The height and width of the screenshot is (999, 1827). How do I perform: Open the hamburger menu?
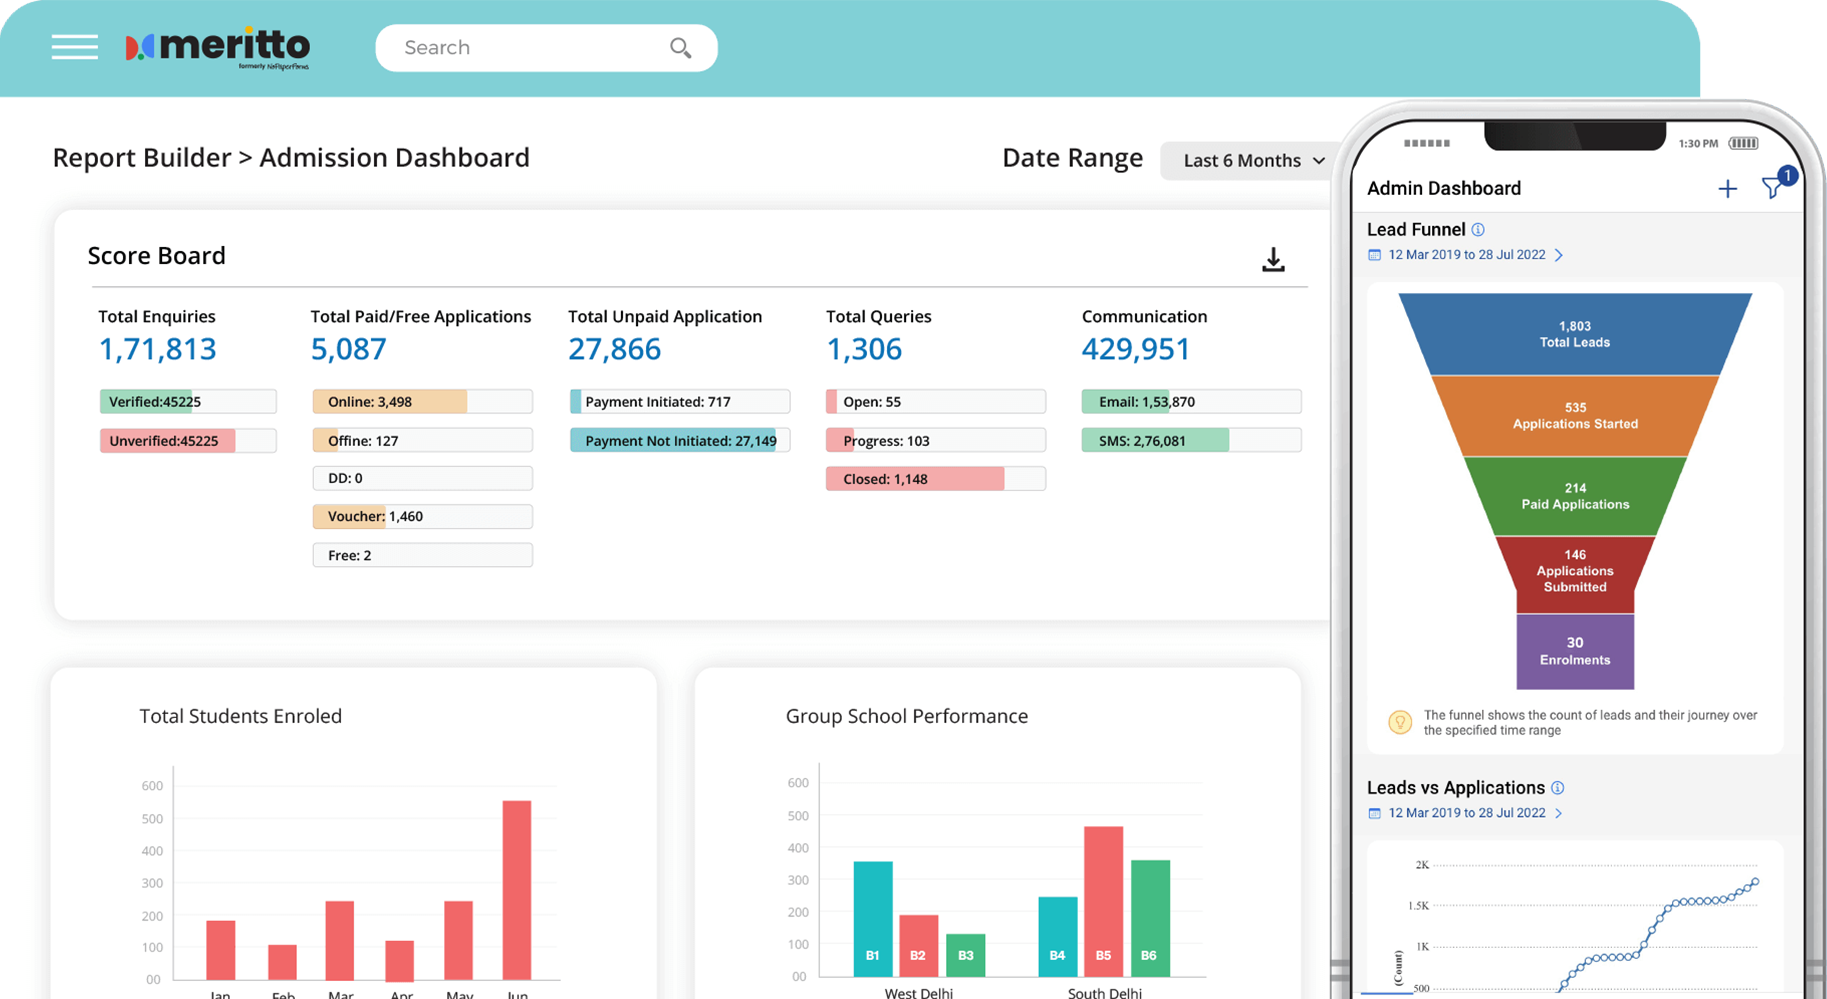point(75,47)
